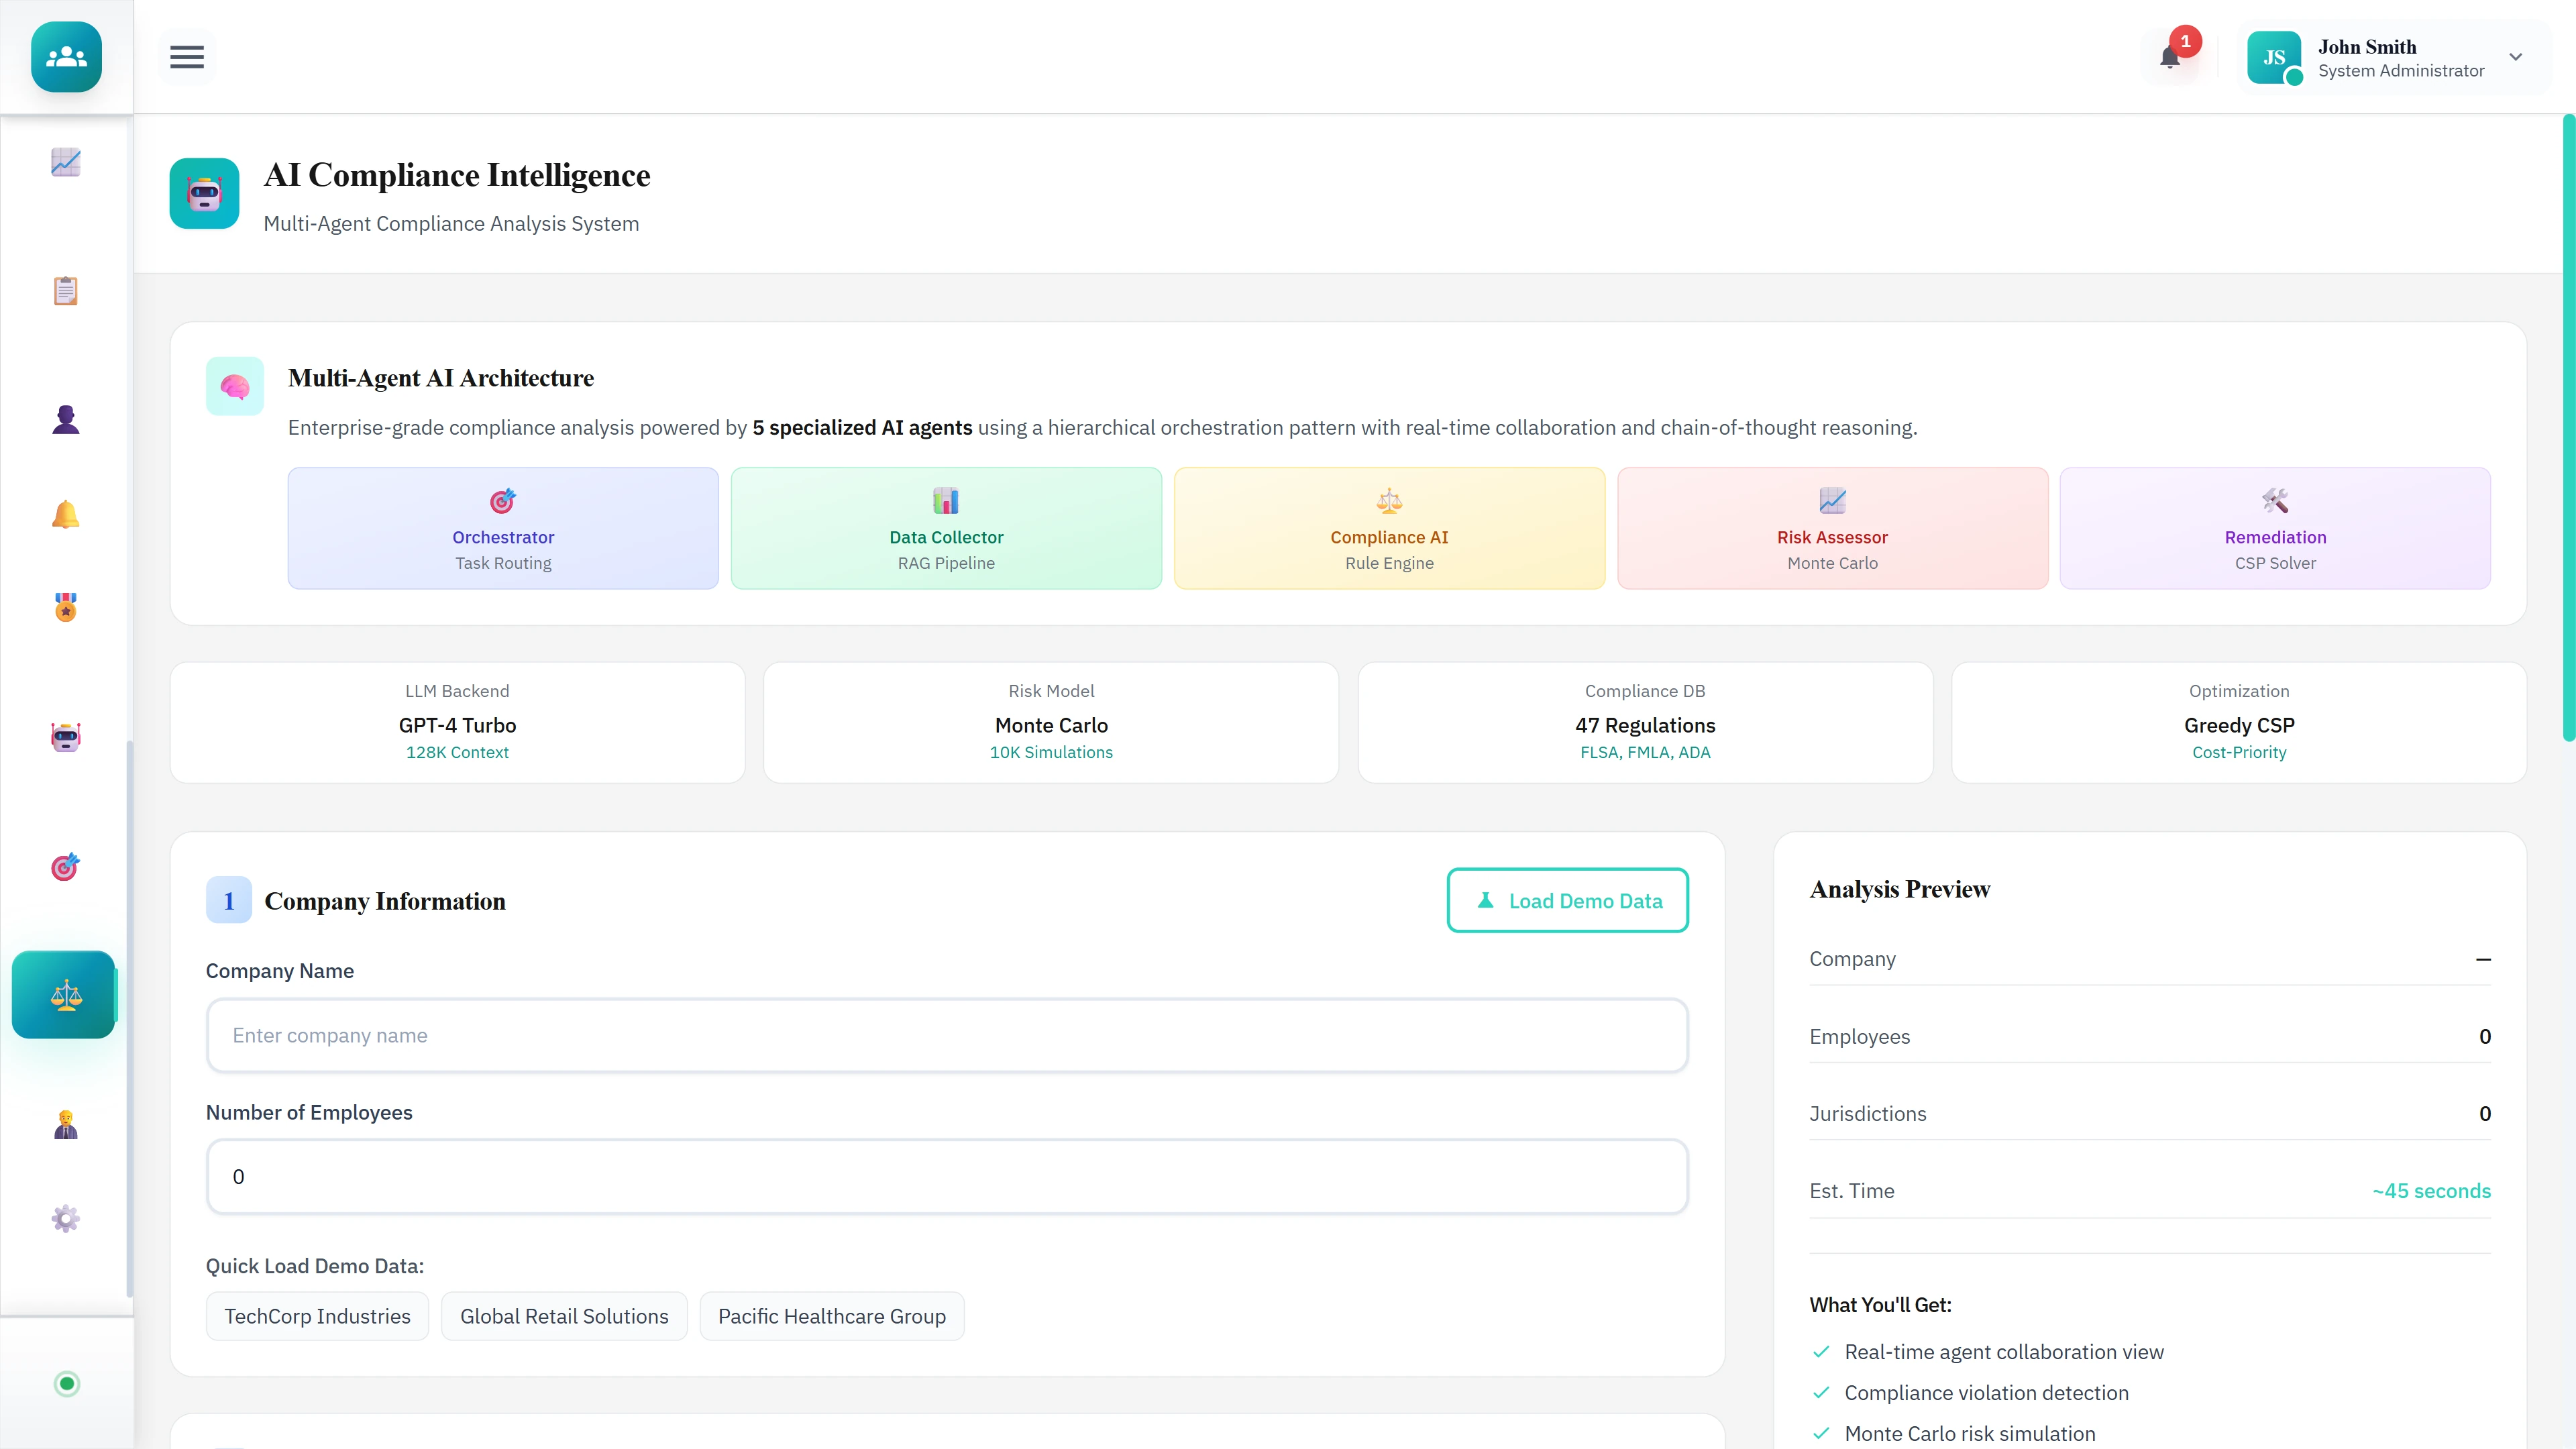
Task: Load the Pacific Healthcare Group demo data
Action: point(831,1316)
